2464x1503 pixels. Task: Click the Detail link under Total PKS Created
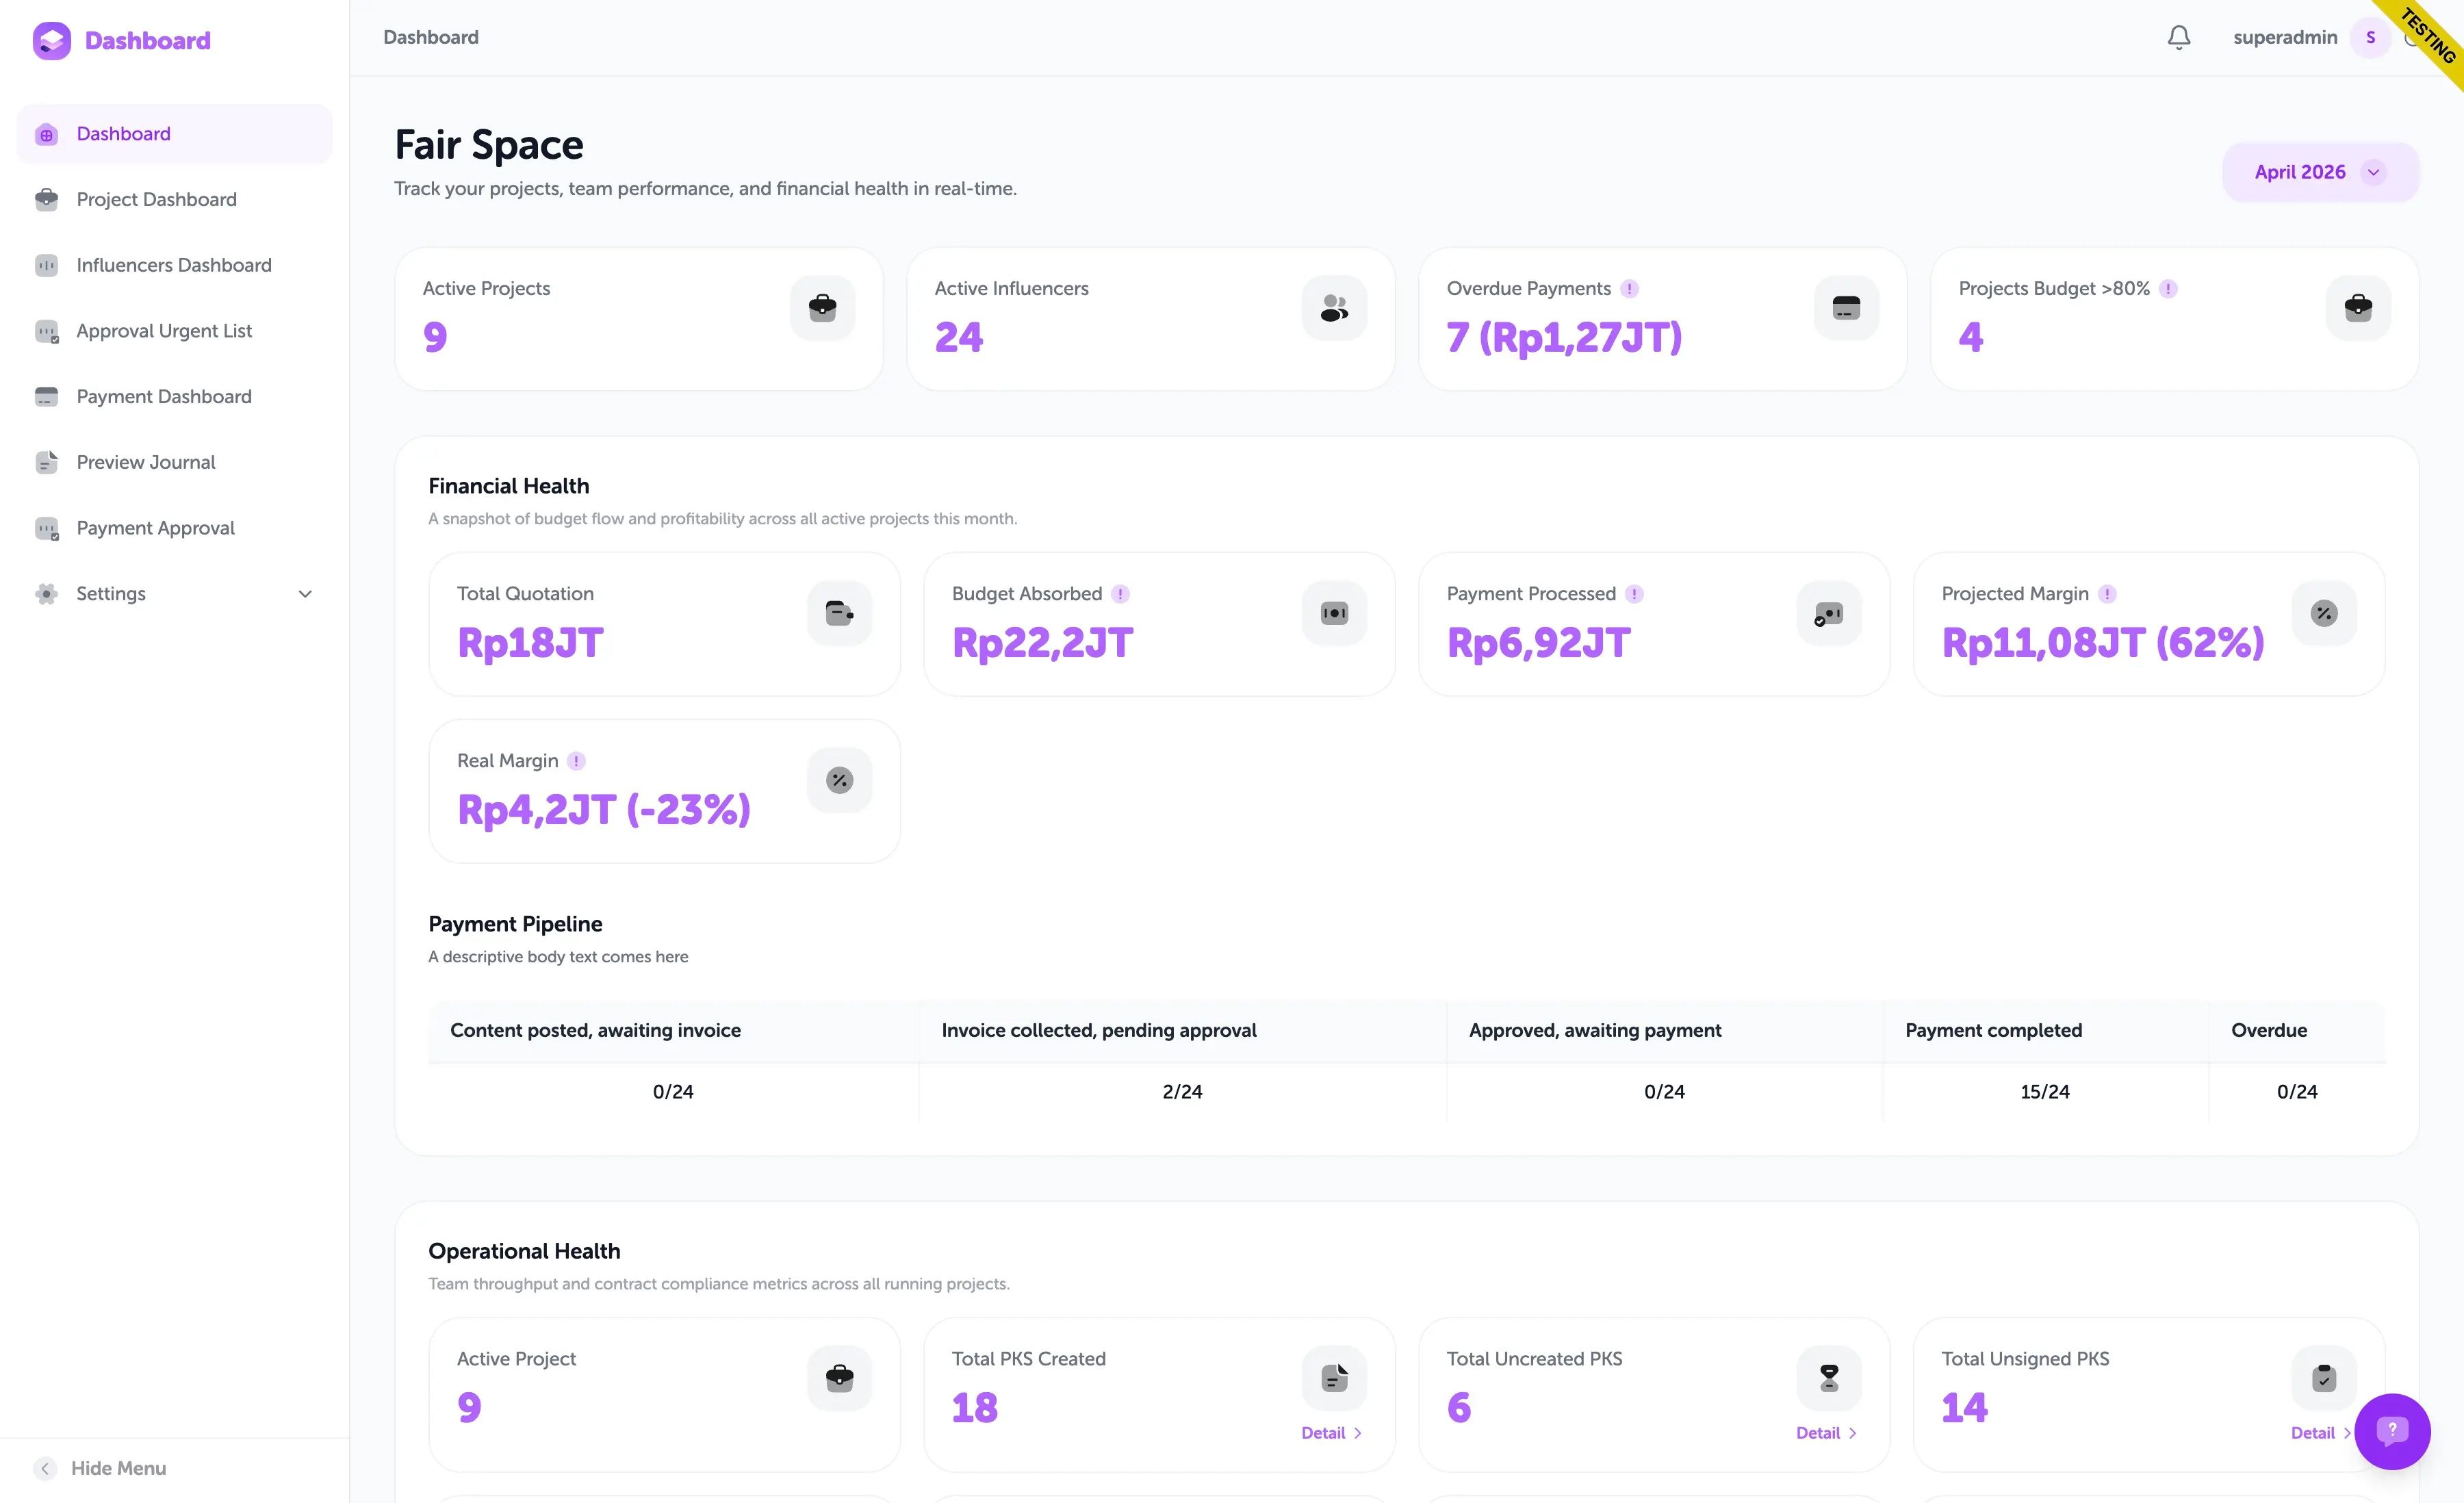point(1331,1433)
